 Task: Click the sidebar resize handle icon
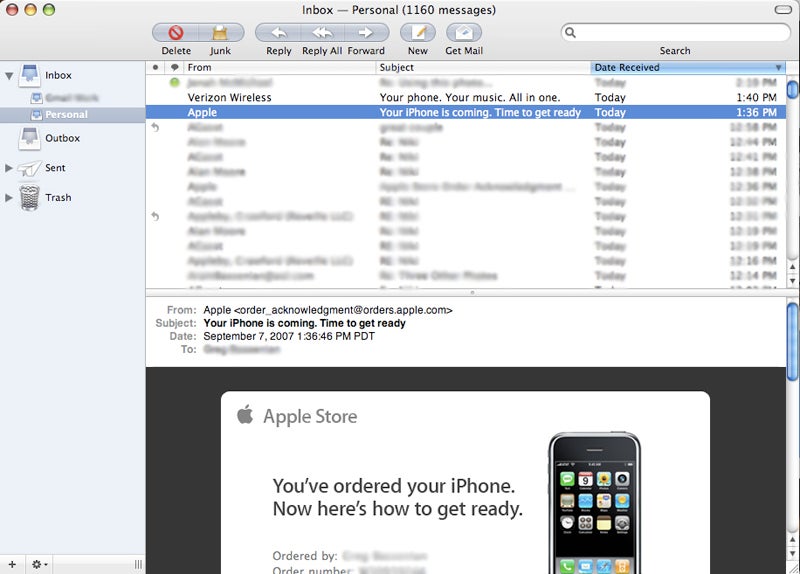coord(138,564)
